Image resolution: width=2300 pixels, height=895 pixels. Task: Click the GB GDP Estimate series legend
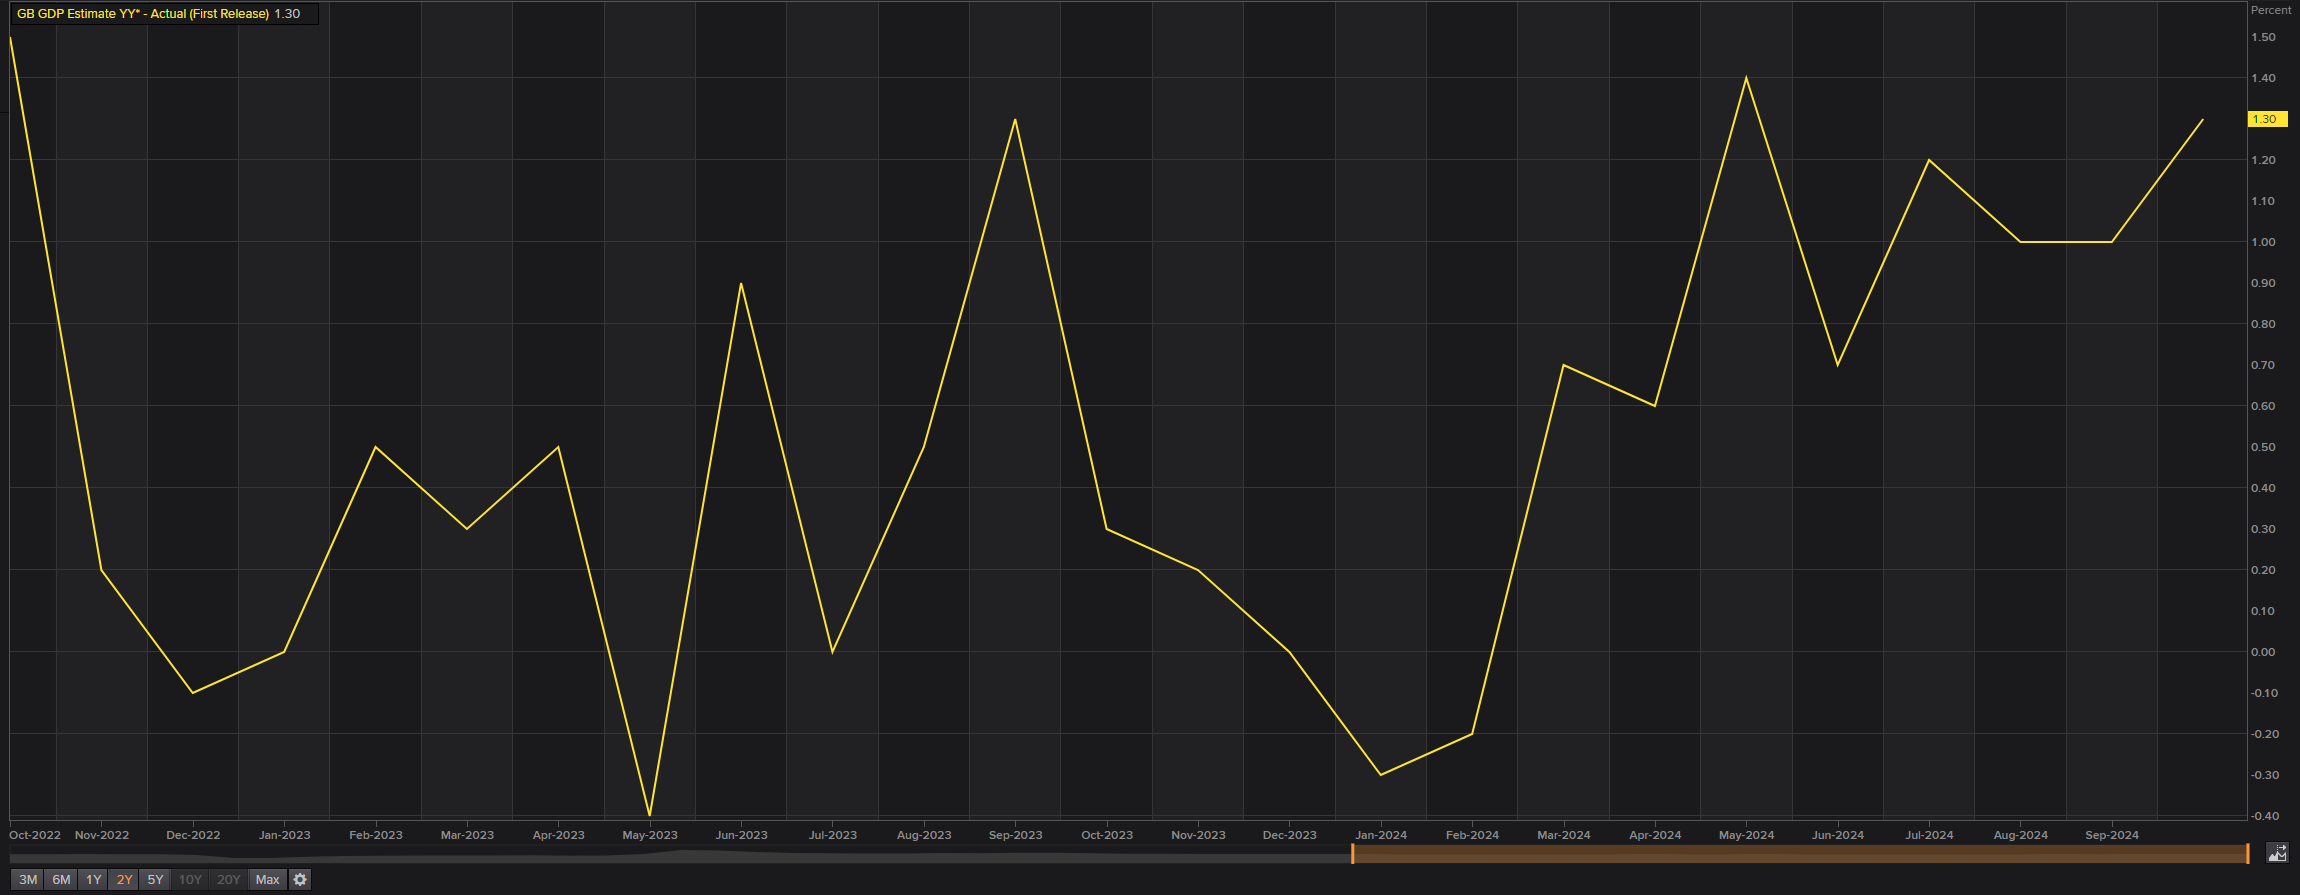(x=143, y=14)
